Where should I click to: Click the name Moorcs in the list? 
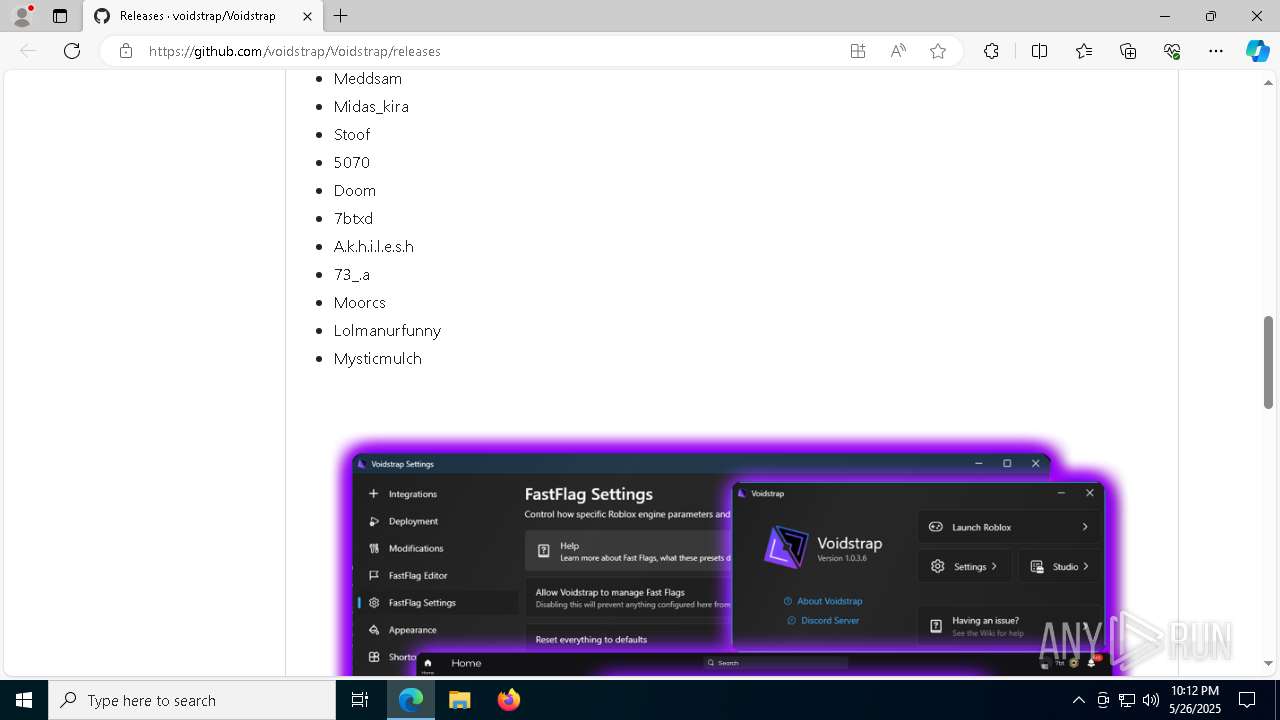coord(360,302)
